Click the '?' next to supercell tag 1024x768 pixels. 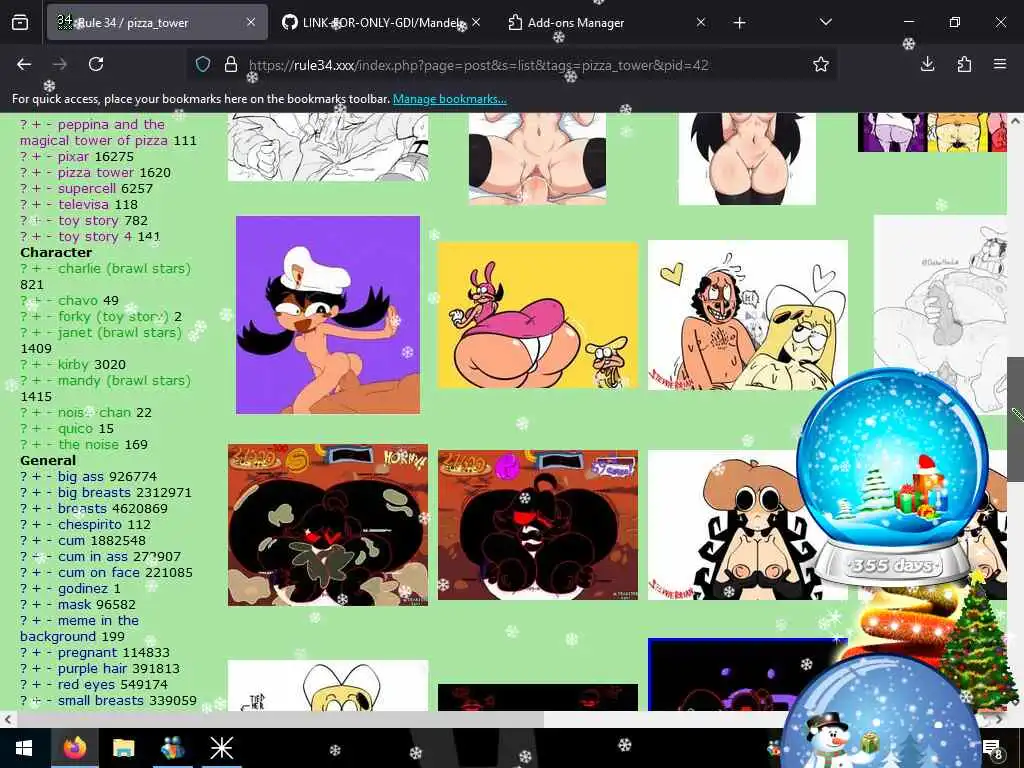[24, 189]
